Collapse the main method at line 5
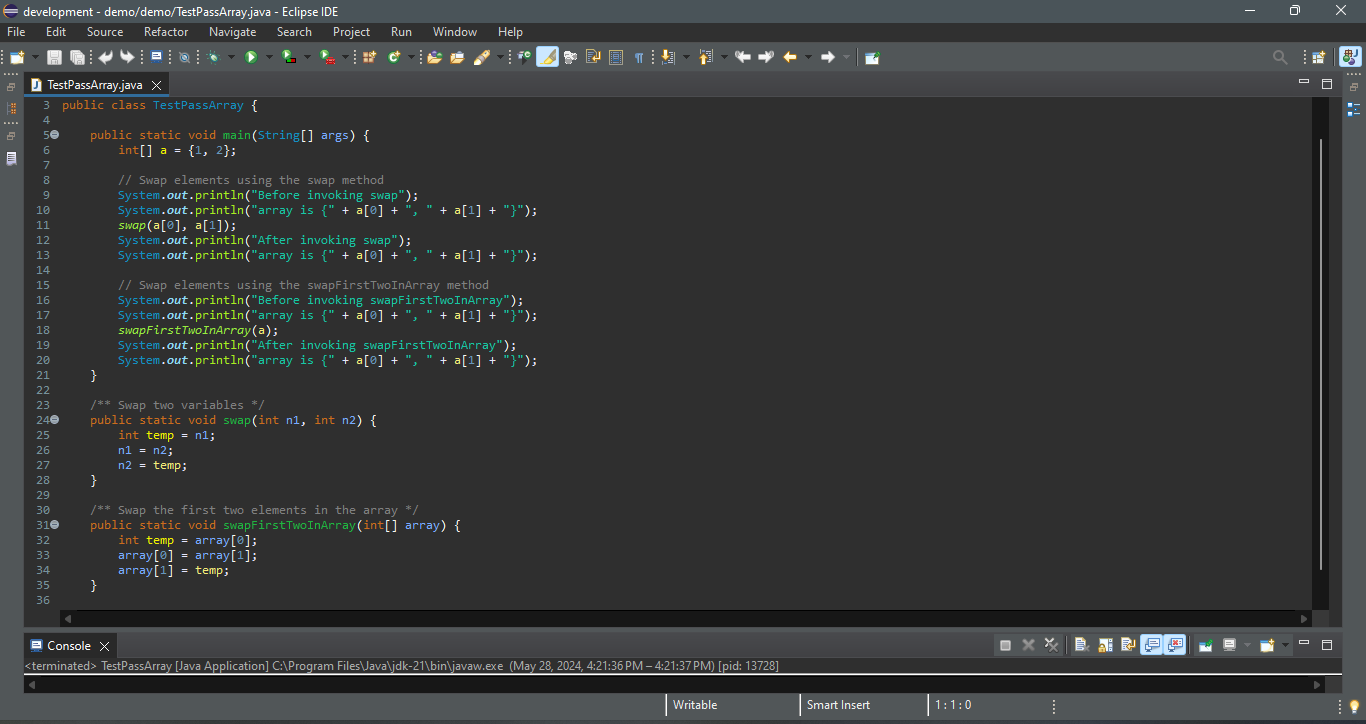Image resolution: width=1366 pixels, height=724 pixels. pos(55,134)
